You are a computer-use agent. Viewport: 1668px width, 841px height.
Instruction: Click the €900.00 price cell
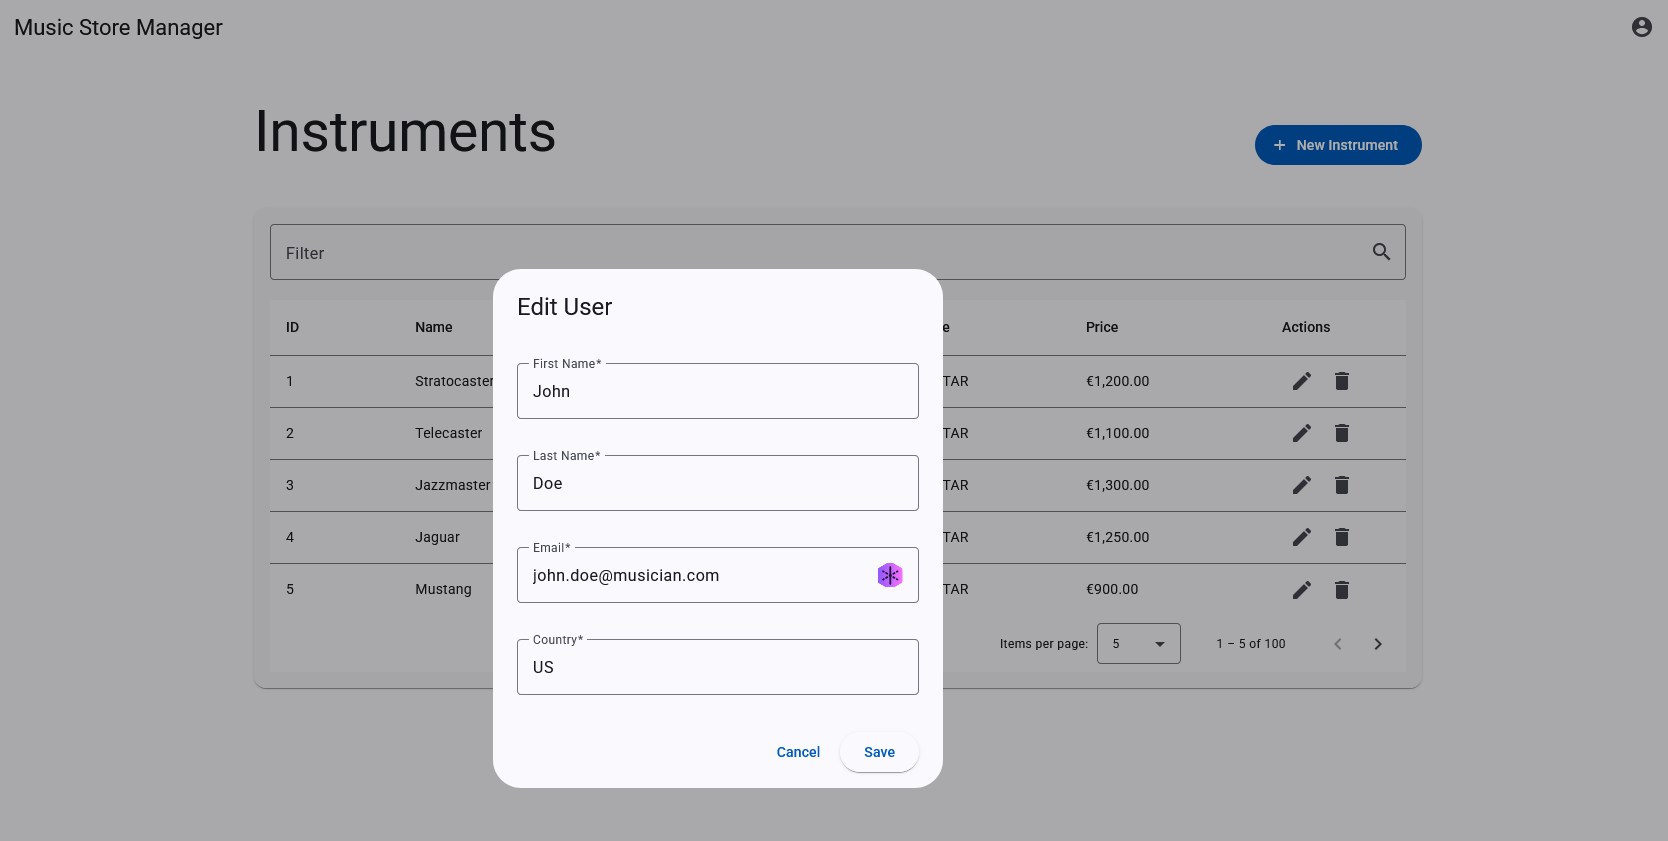tap(1112, 589)
